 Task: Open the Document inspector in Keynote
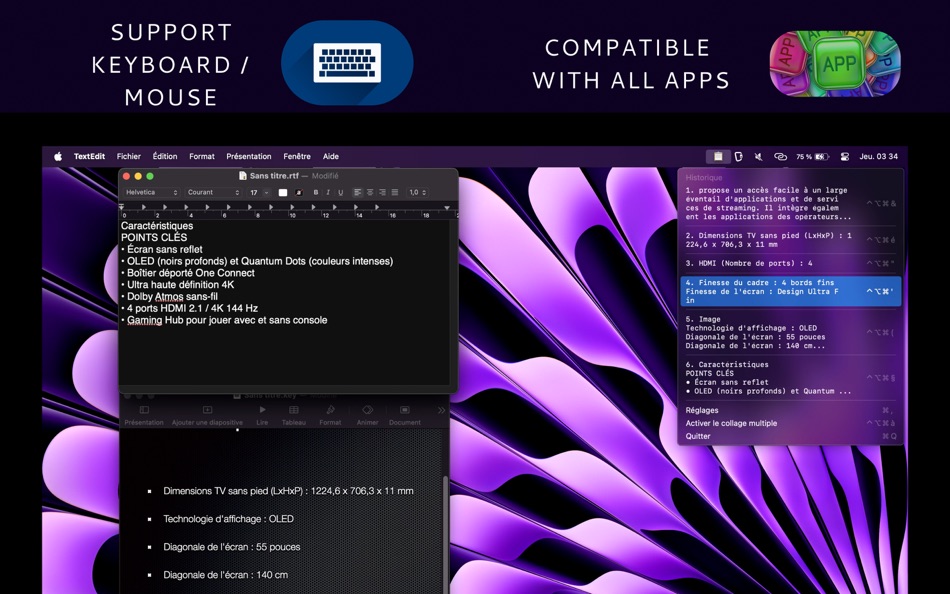pyautogui.click(x=405, y=415)
